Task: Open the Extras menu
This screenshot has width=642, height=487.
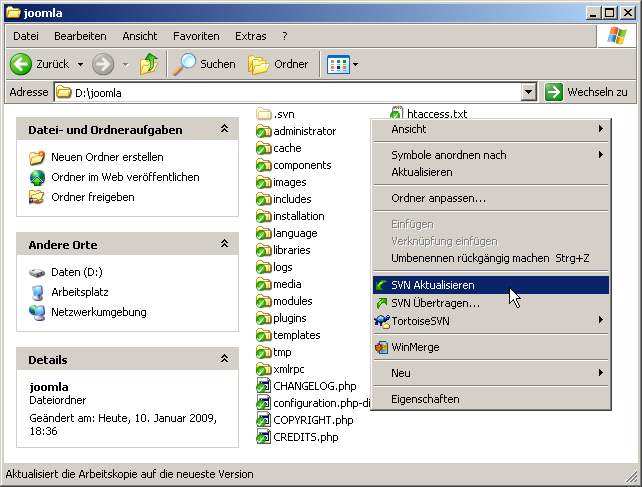Action: click(x=251, y=36)
